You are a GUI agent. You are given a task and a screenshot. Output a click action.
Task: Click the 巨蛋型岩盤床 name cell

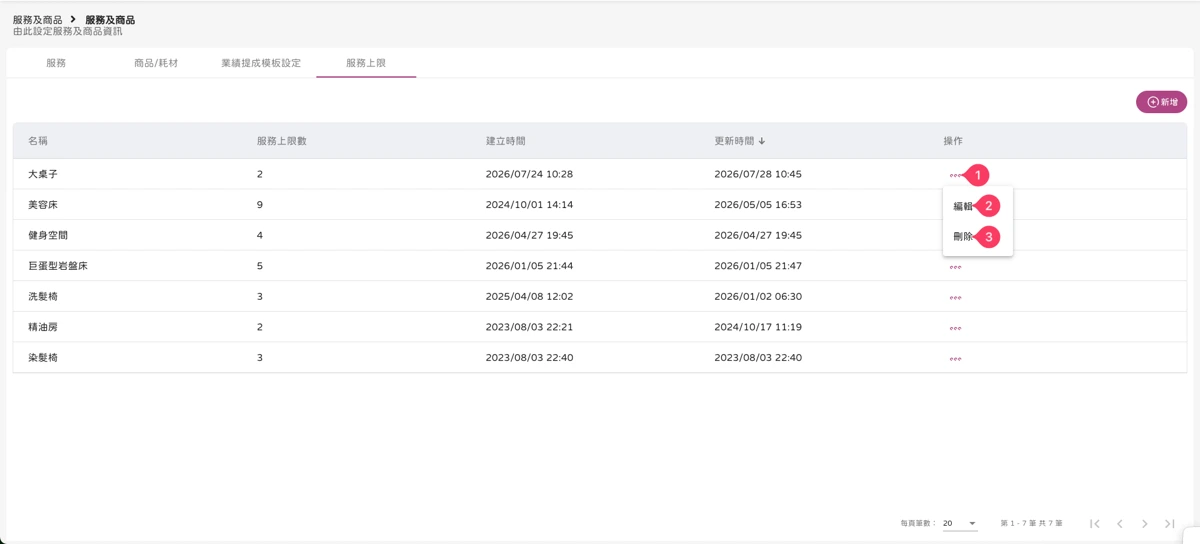pyautogui.click(x=58, y=266)
